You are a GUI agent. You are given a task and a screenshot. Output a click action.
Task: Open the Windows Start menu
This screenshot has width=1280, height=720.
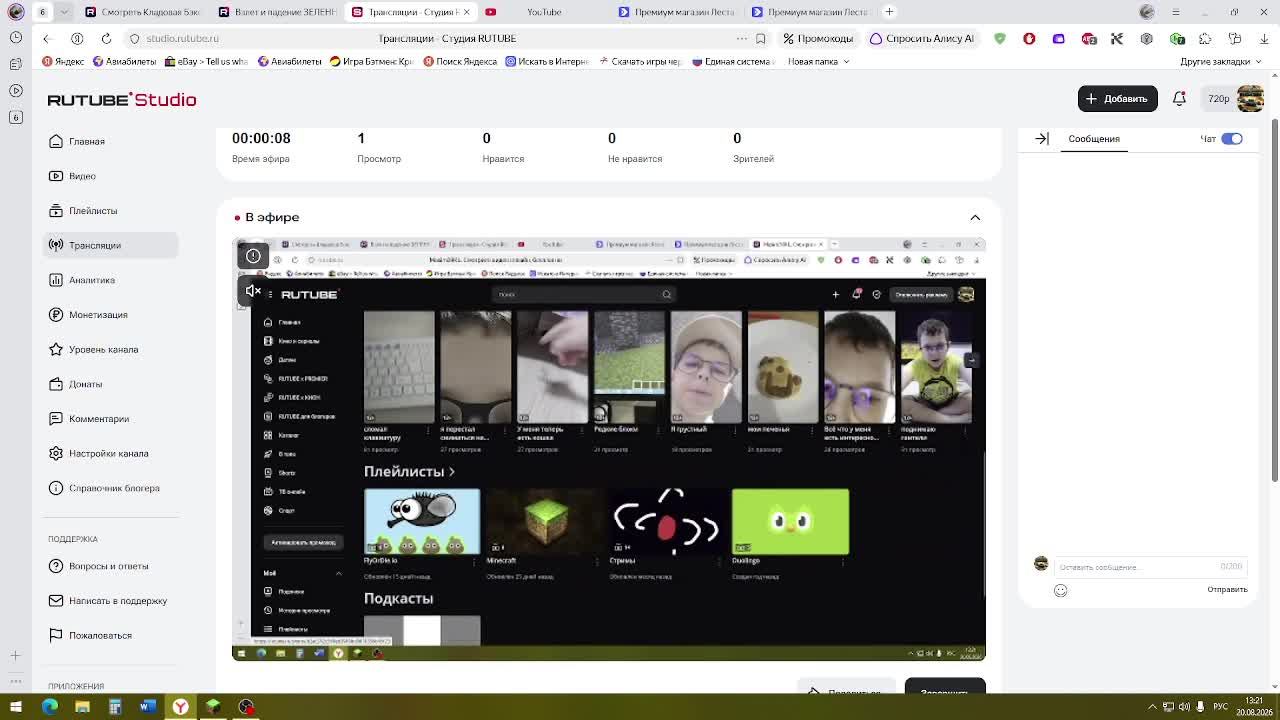tap(16, 707)
